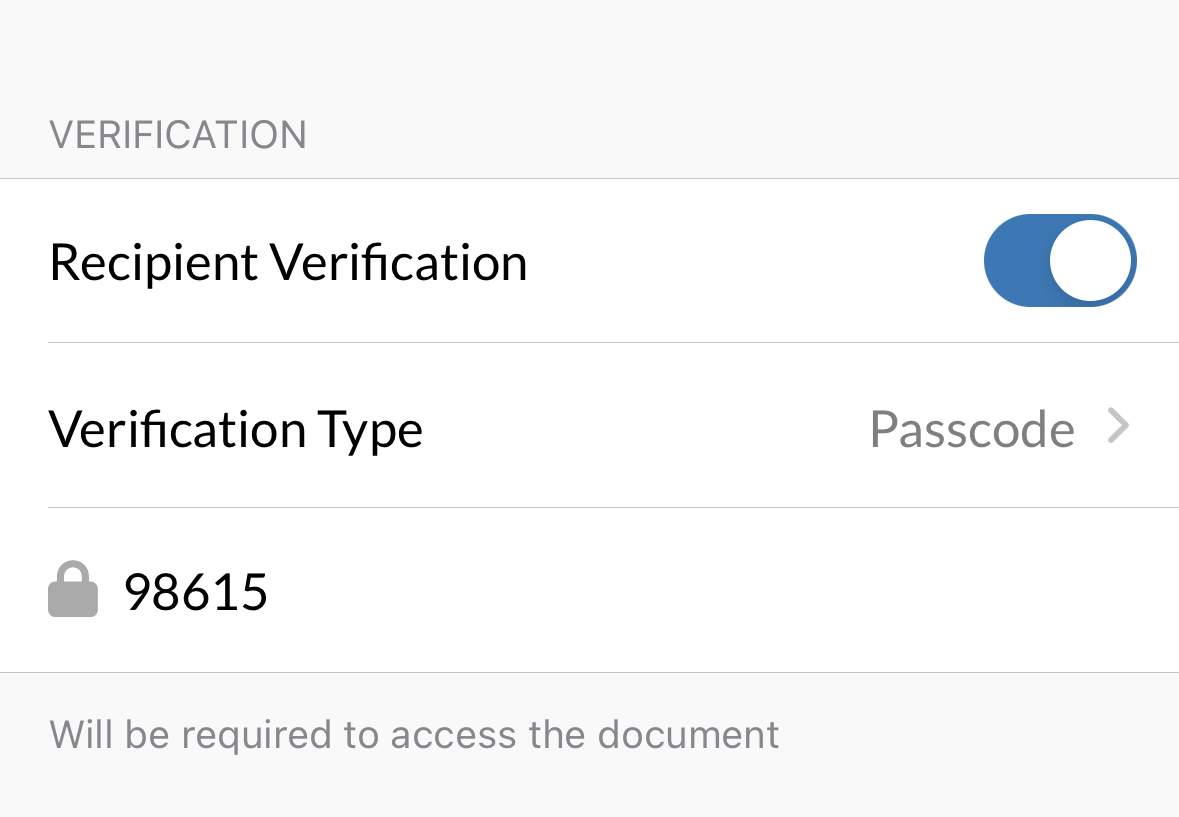Image resolution: width=1179 pixels, height=817 pixels.
Task: Open the Verification Type chevron arrow
Action: coord(1119,427)
